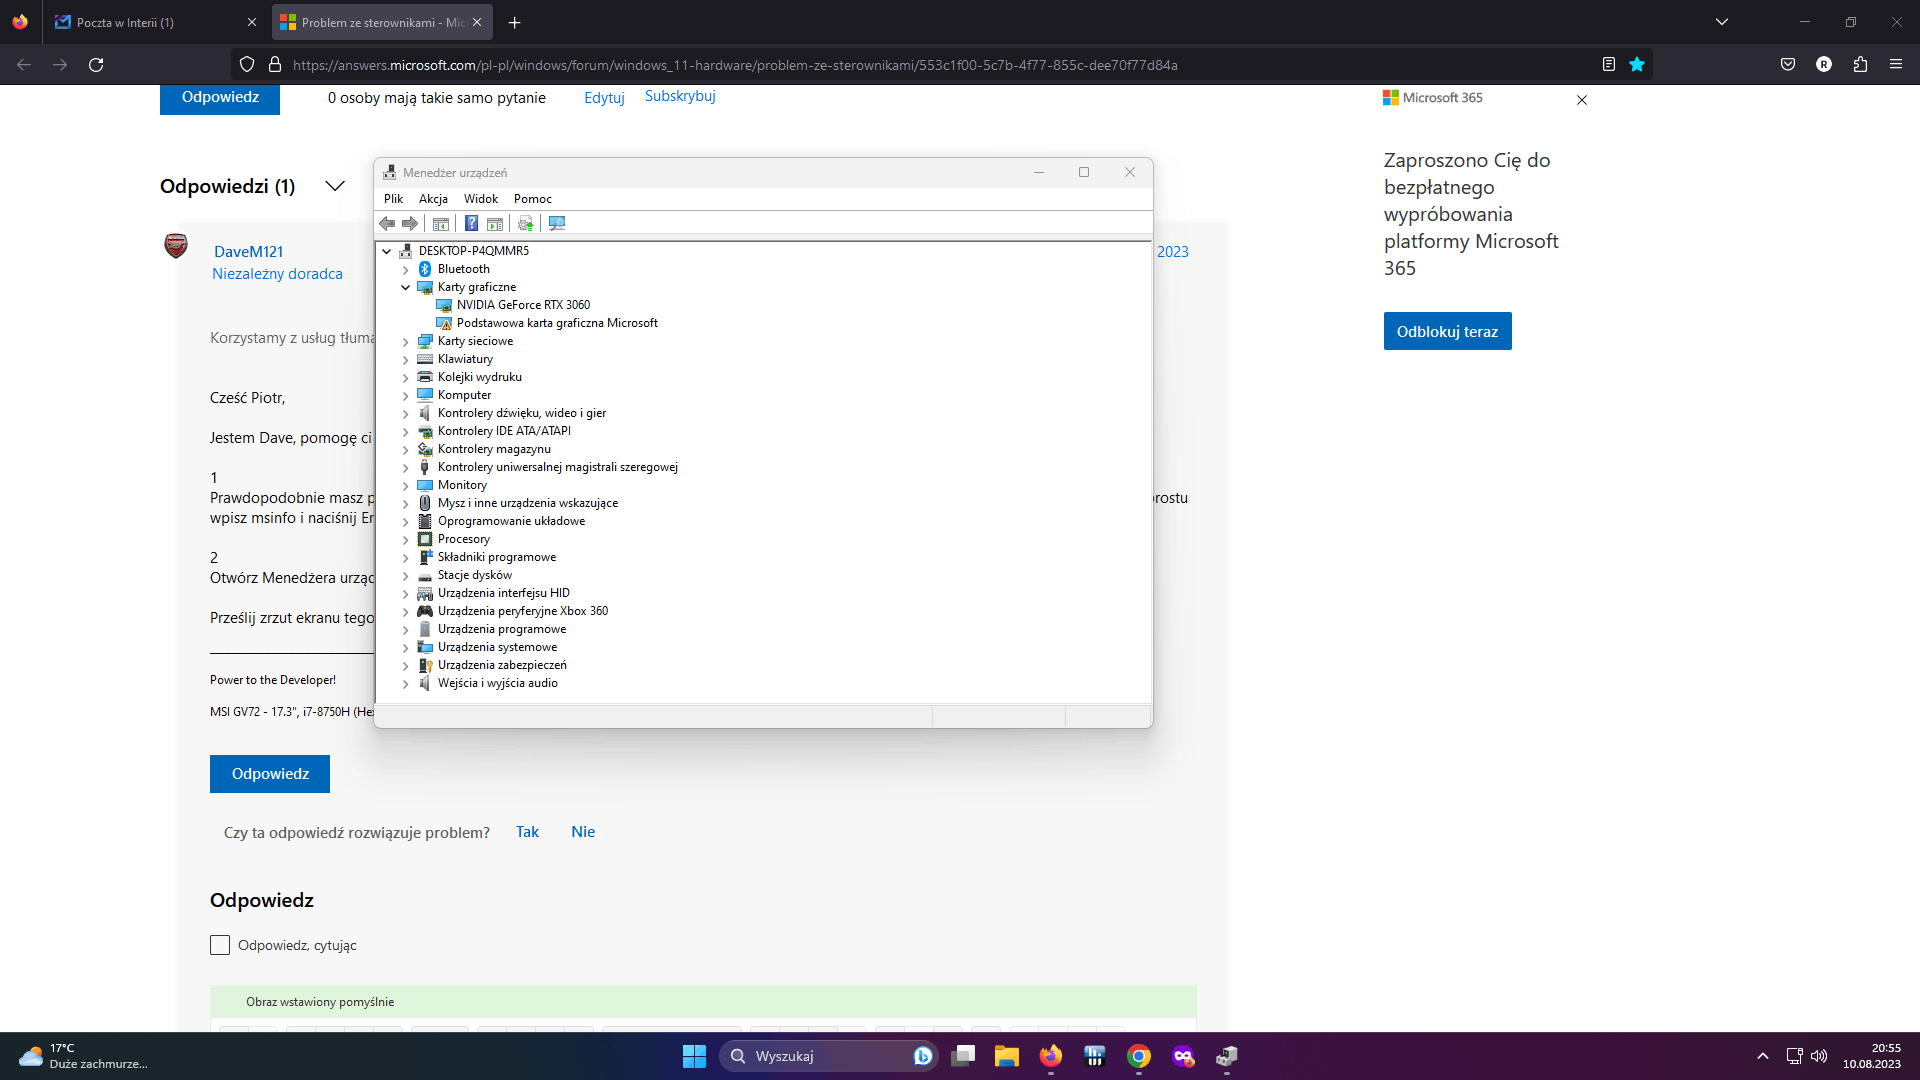This screenshot has width=1920, height=1080.
Task: Click the Show/Hide Console Tree icon
Action: tap(441, 223)
